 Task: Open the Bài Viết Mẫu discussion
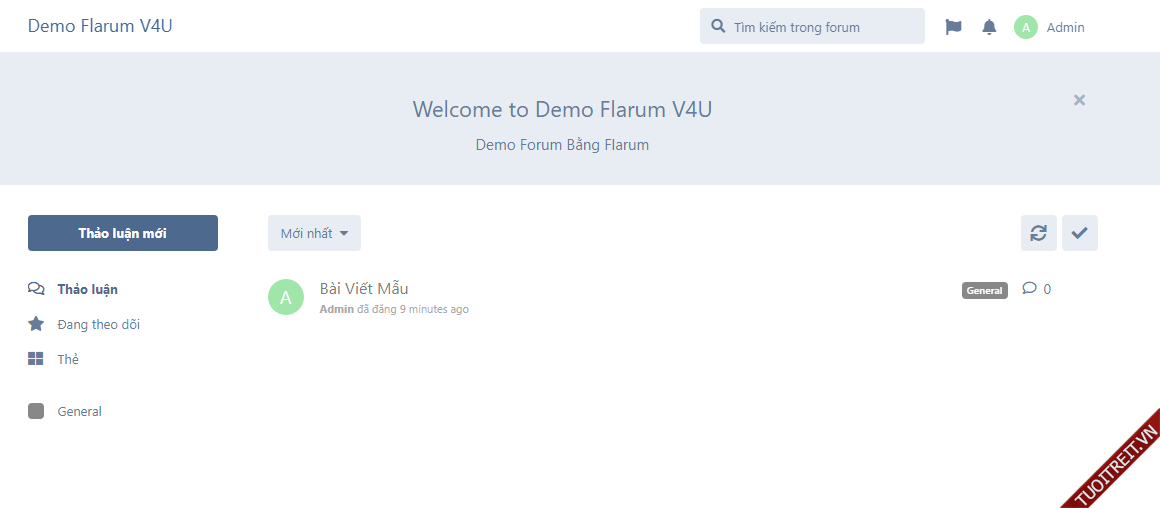[364, 288]
